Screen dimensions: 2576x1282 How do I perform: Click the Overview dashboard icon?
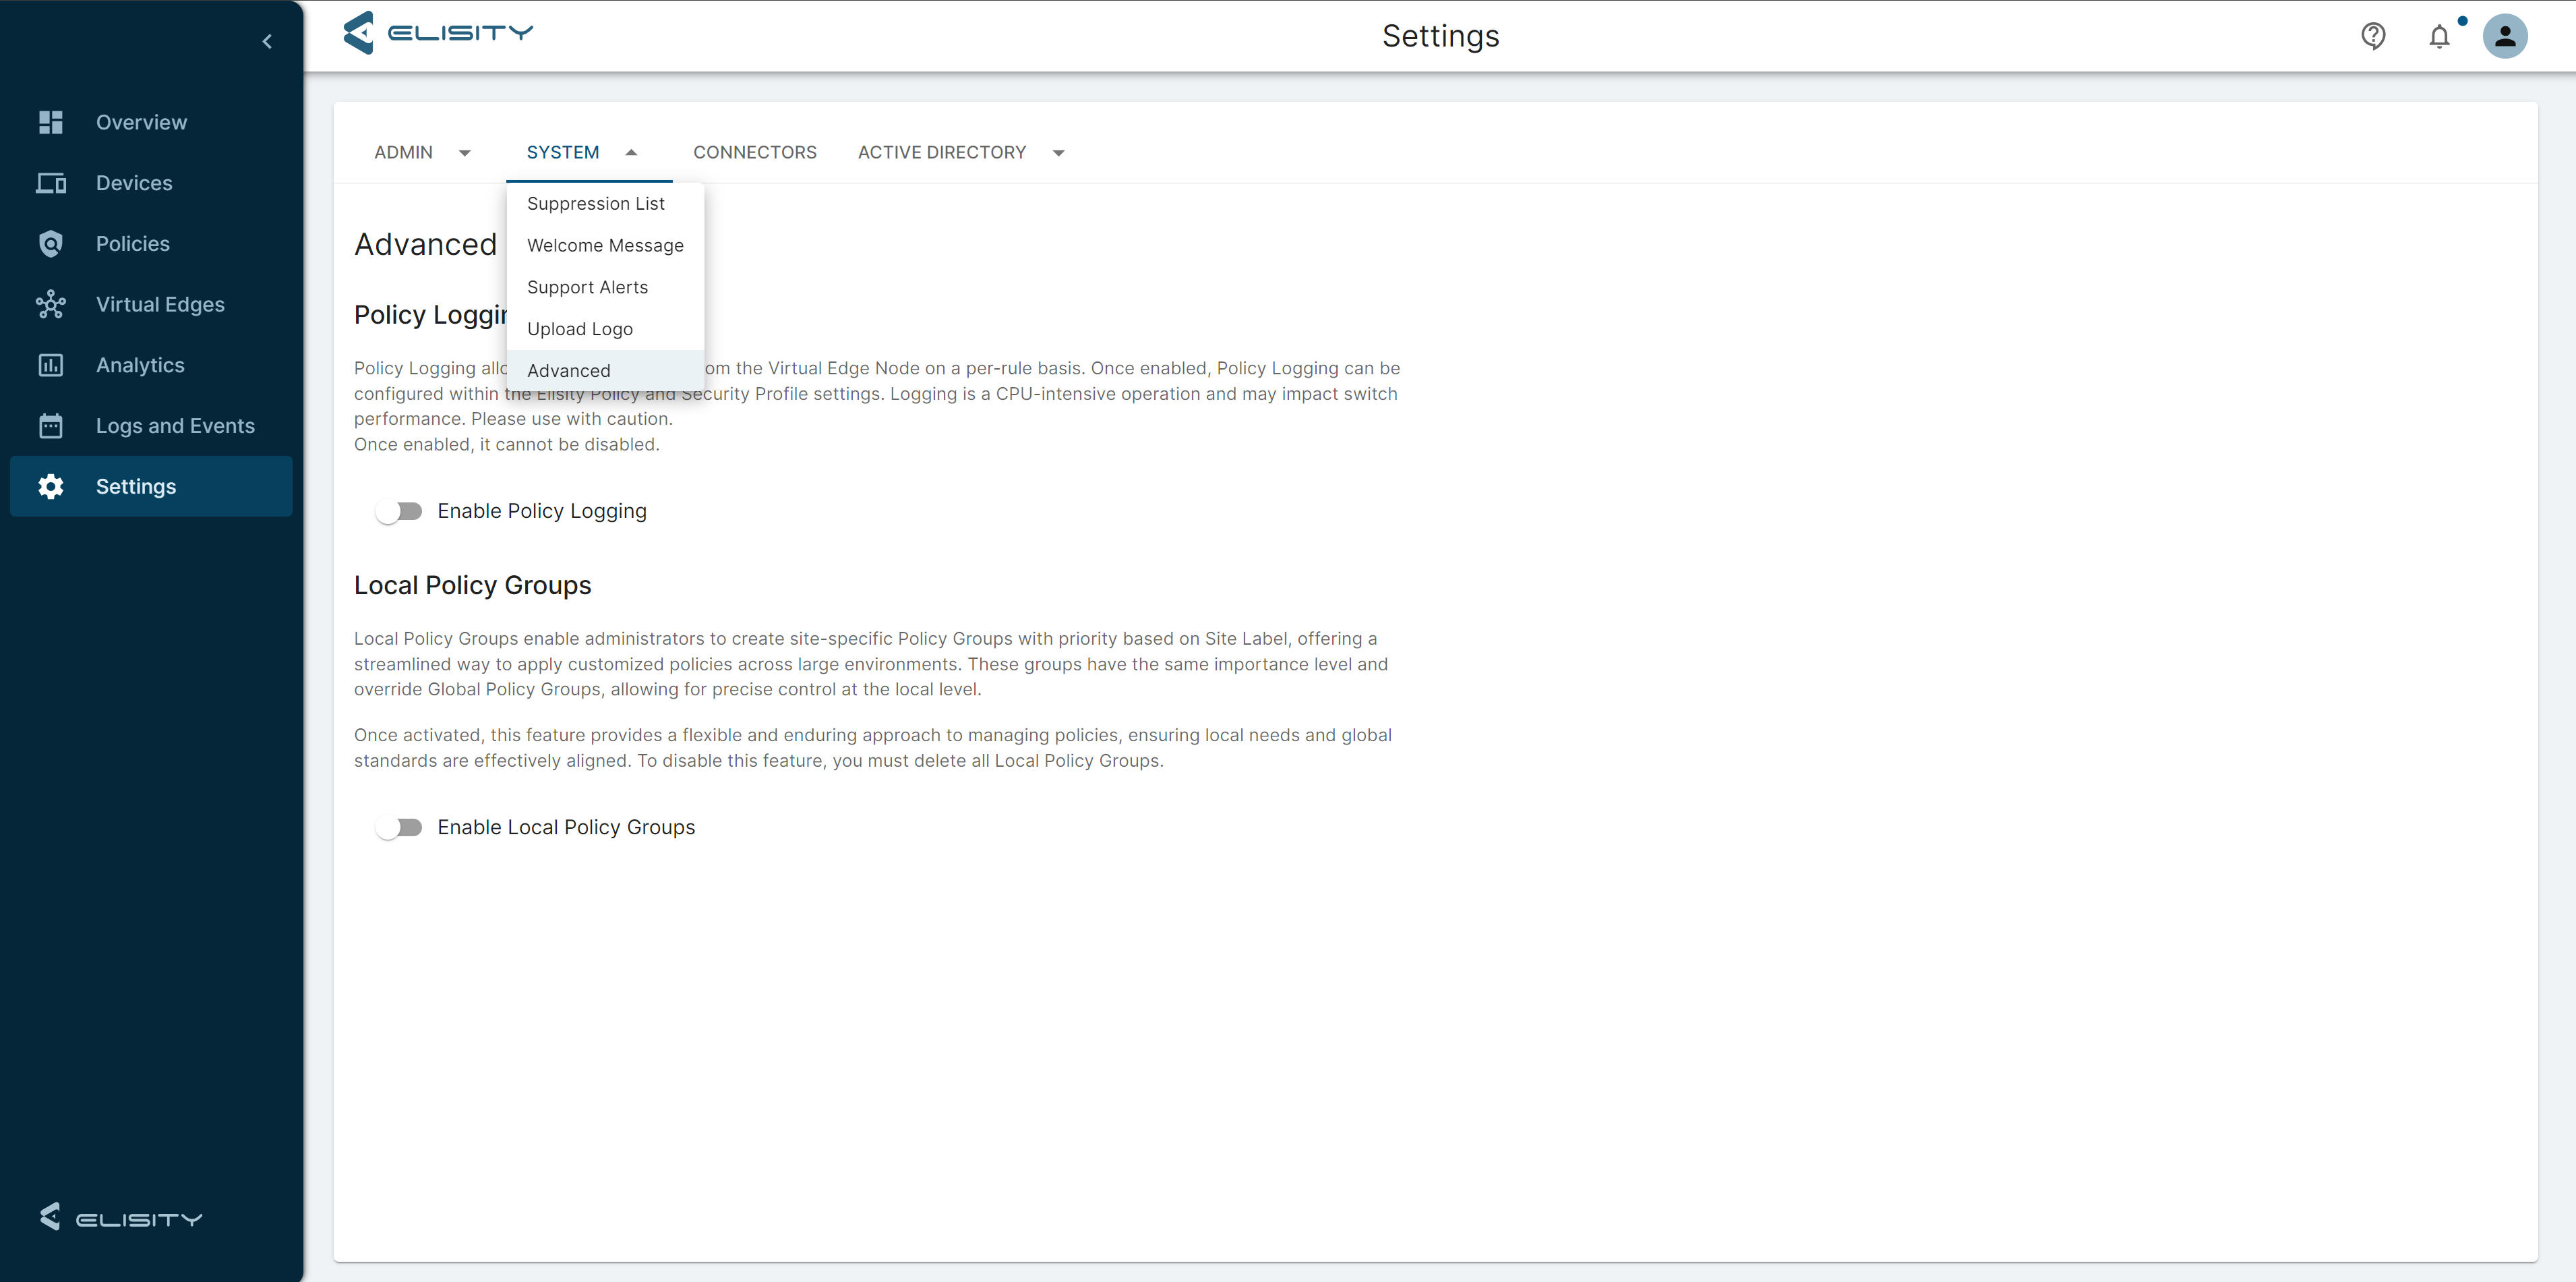(51, 122)
